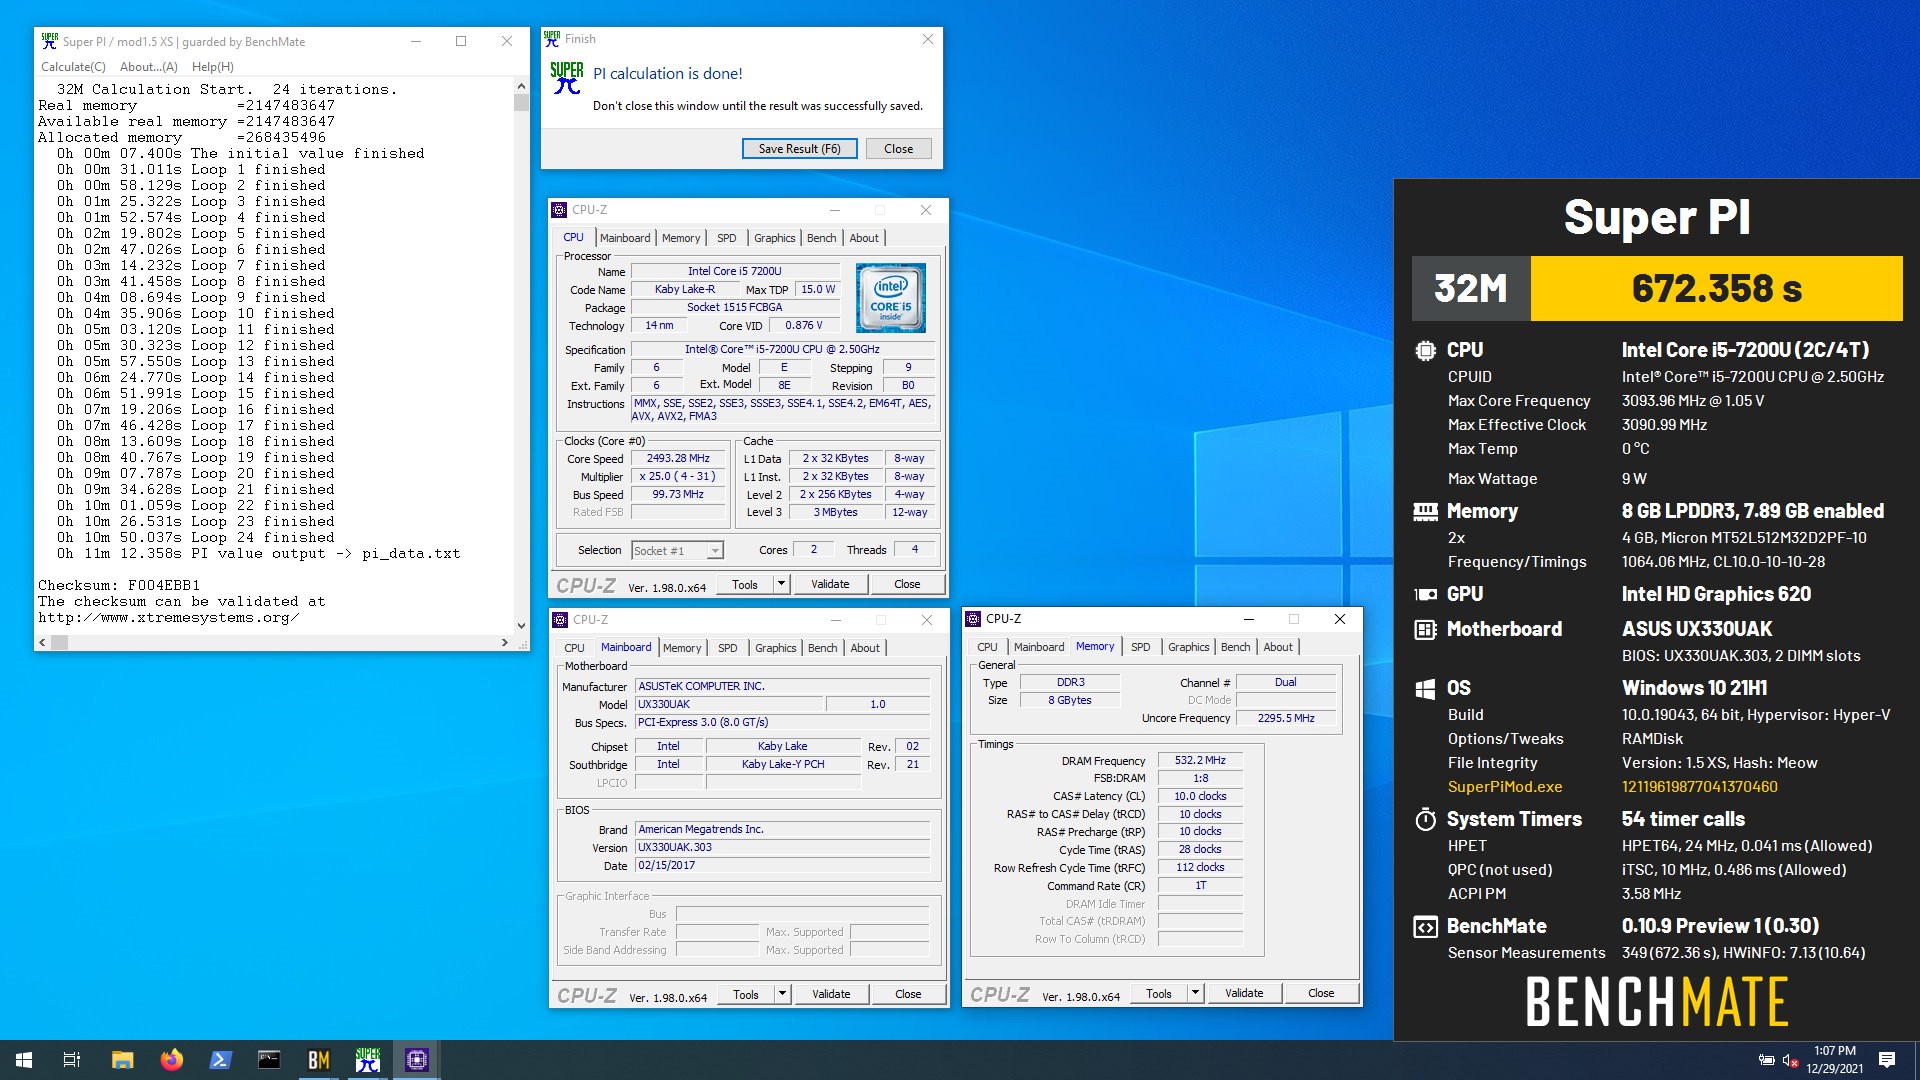This screenshot has width=1920, height=1080.
Task: Click Super PI vertical scrollbar down arrow
Action: tap(521, 626)
